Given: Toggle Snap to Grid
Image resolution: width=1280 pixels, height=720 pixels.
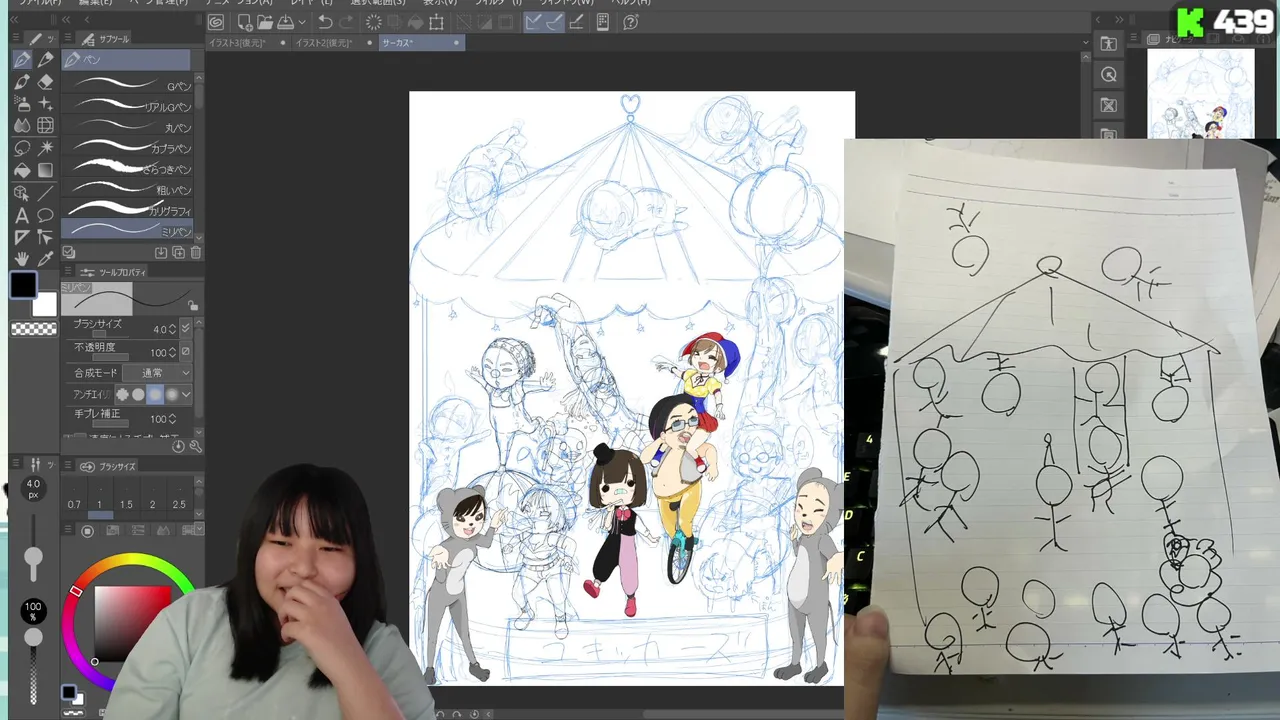Looking at the screenshot, I should [x=577, y=22].
